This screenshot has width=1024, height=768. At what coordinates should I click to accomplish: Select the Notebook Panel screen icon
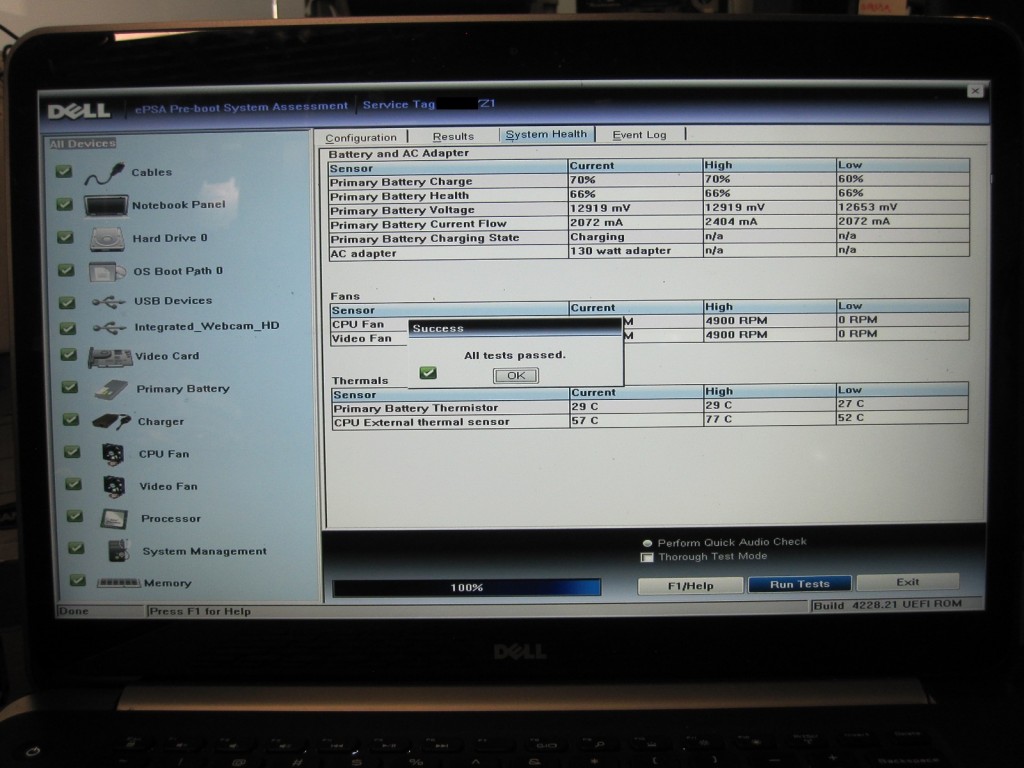[105, 206]
